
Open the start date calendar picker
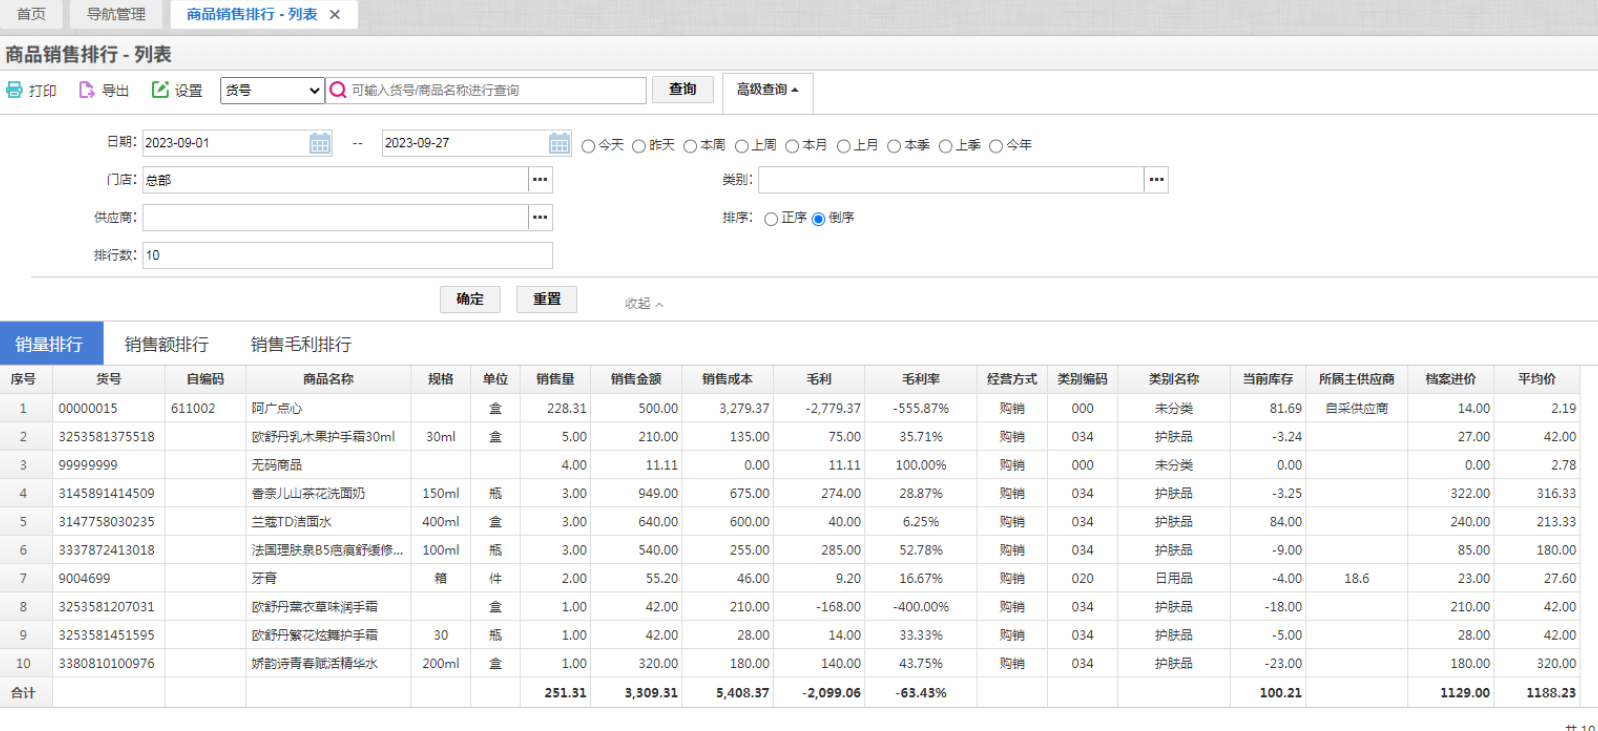pos(320,143)
